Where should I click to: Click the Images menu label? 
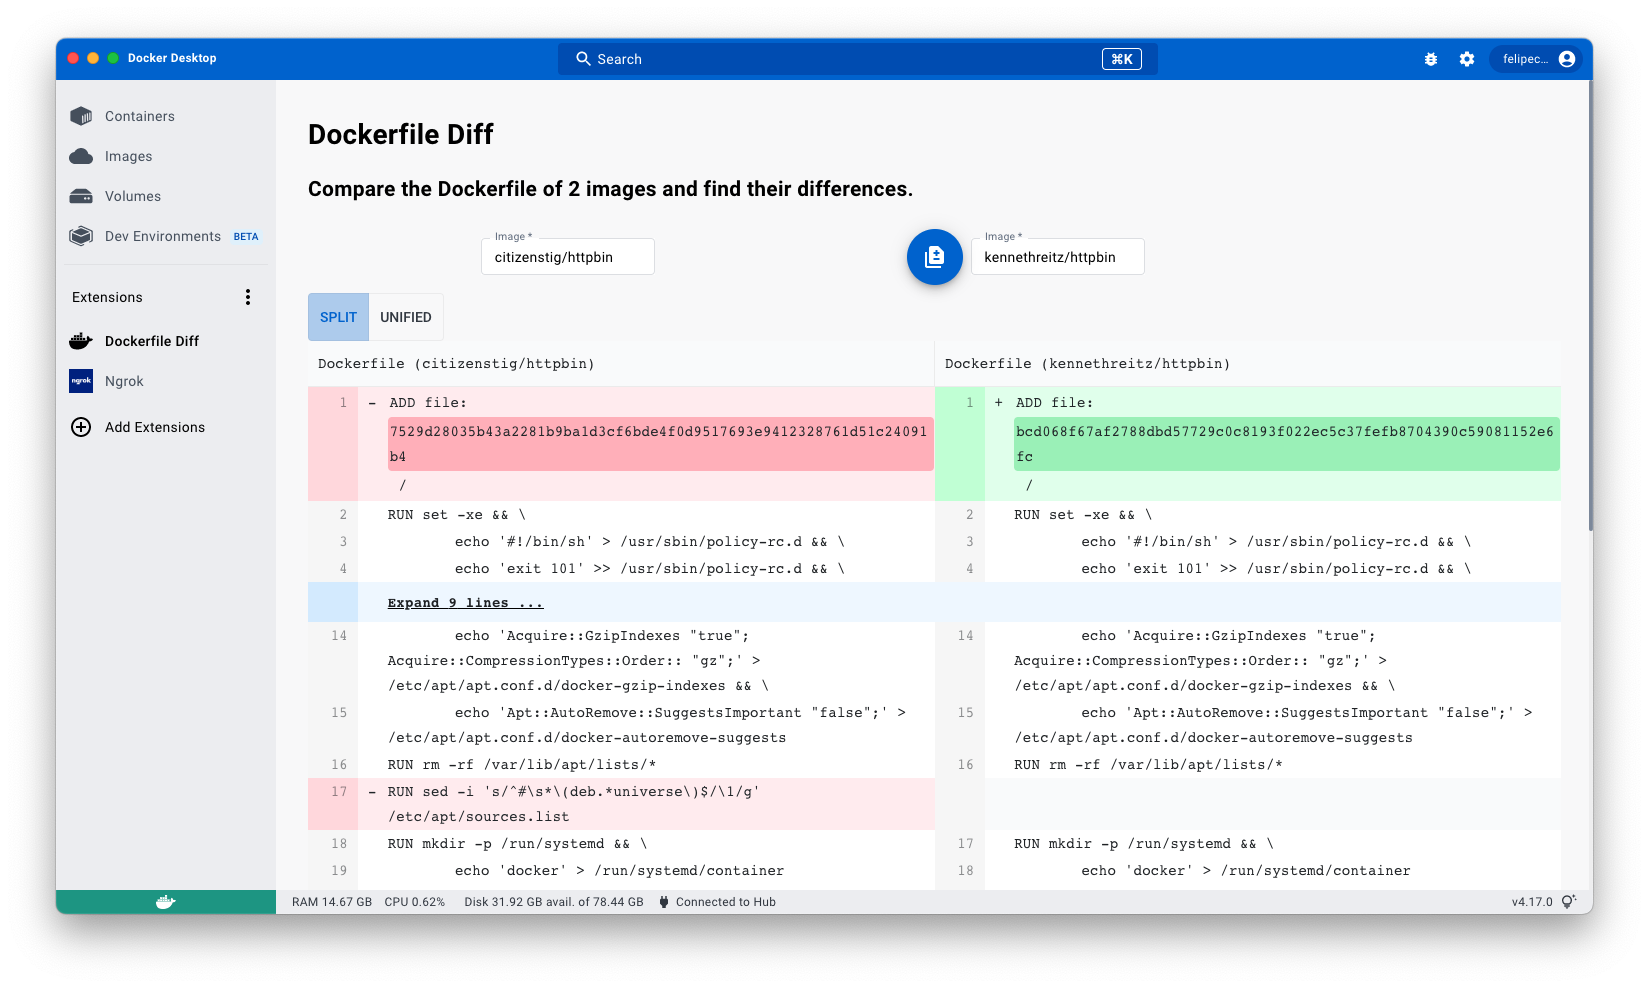[x=129, y=156]
